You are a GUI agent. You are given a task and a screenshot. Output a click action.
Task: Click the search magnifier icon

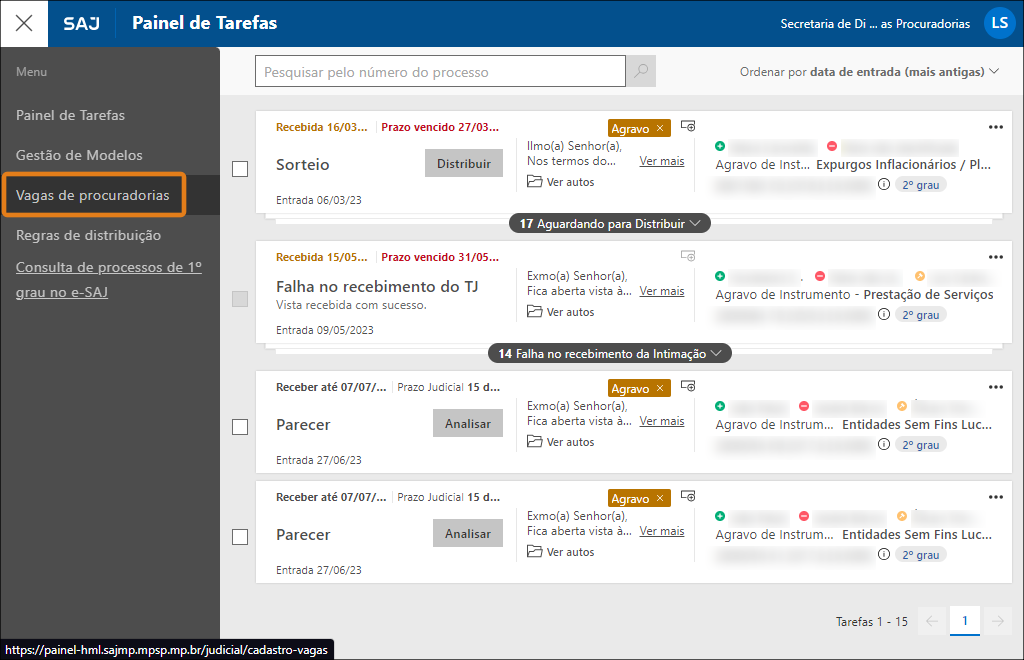click(x=640, y=72)
